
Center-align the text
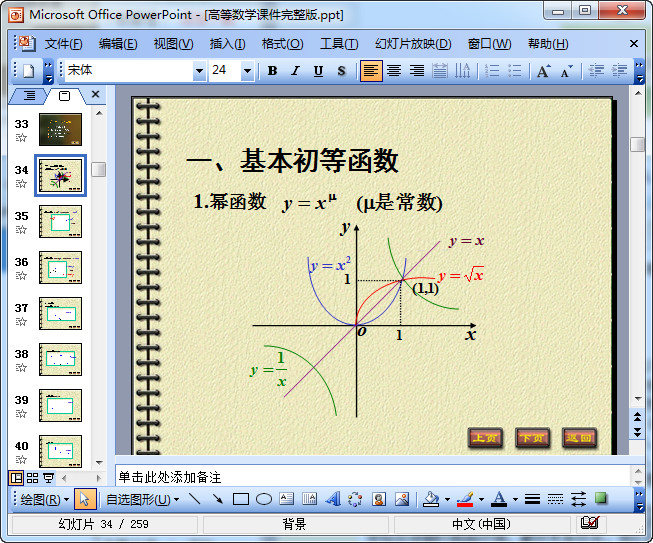point(394,71)
